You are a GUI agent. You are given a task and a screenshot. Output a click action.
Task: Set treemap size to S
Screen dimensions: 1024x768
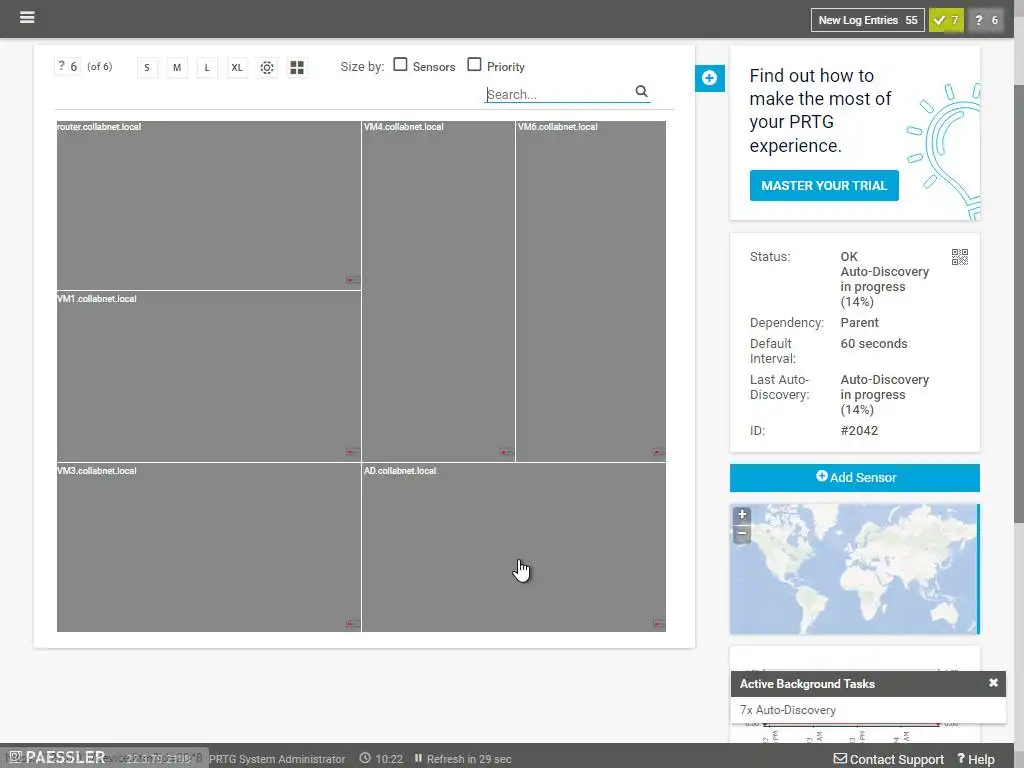[147, 67]
